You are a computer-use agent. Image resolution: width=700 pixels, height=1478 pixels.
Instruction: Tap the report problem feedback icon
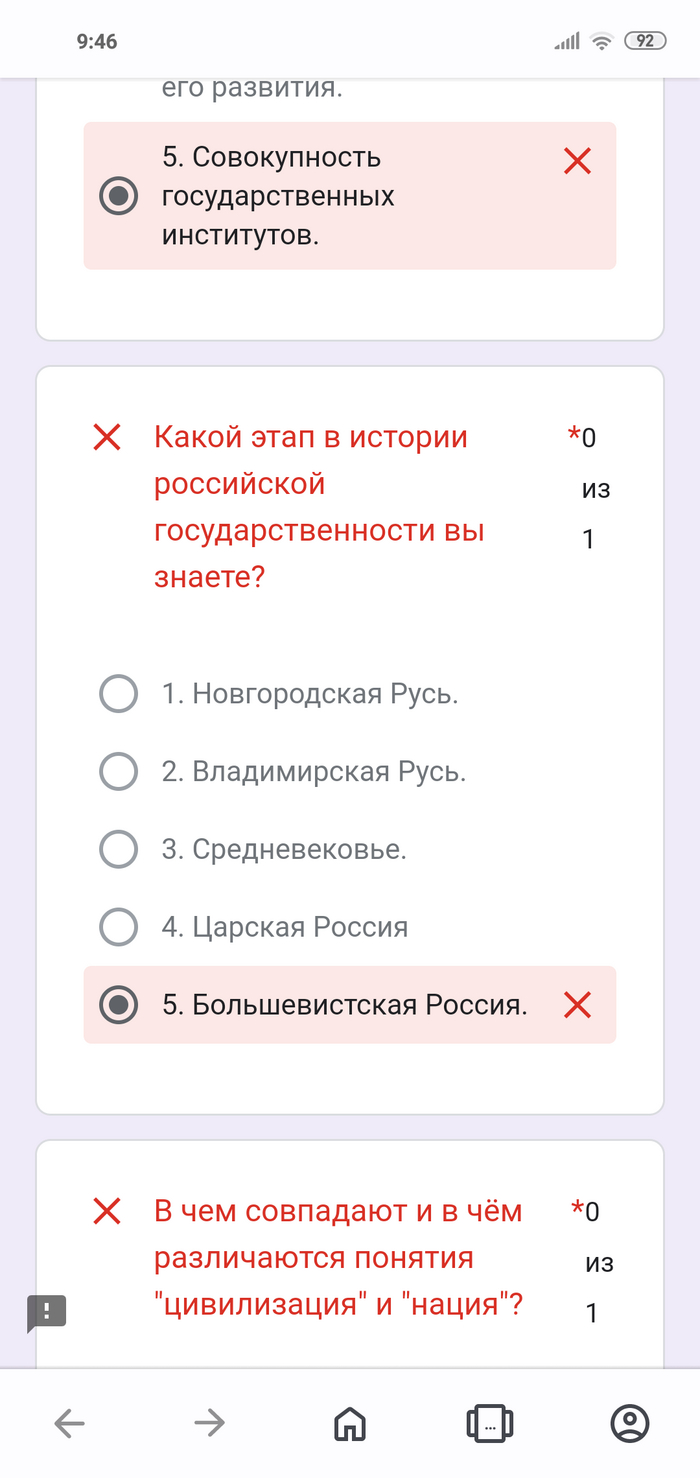tap(47, 1311)
